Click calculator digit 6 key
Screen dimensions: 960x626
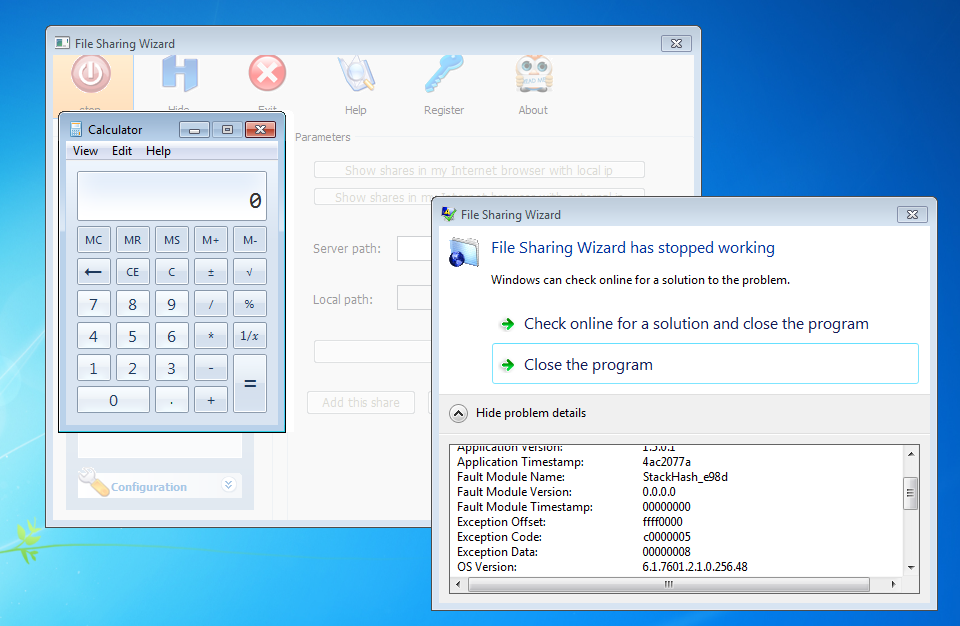coord(172,336)
